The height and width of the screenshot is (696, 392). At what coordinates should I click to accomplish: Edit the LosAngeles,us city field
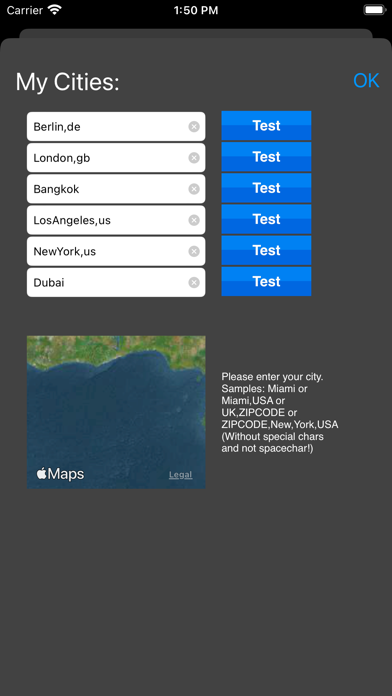click(x=116, y=220)
